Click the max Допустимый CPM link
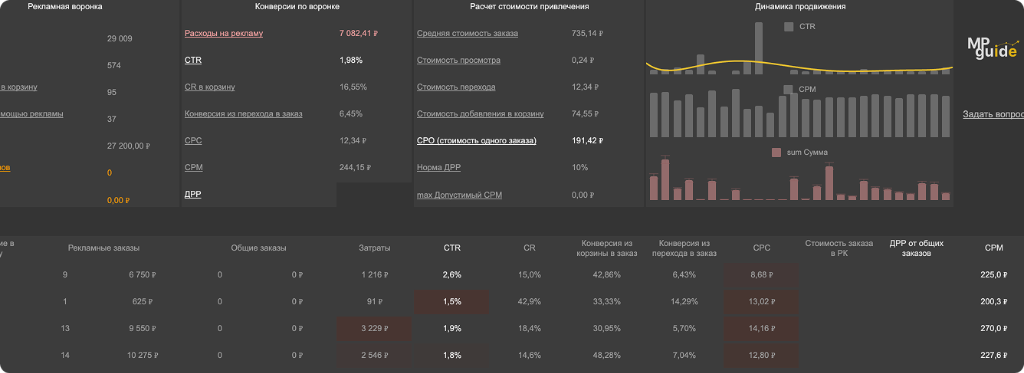Viewport: 1024px width, 373px height. (459, 195)
